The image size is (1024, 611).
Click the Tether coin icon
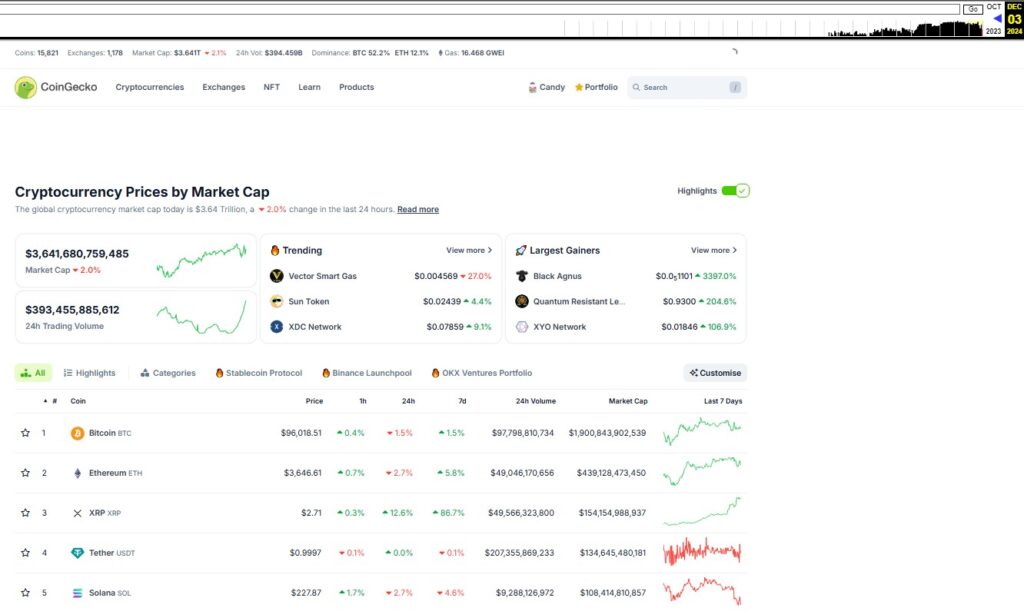pyautogui.click(x=77, y=553)
